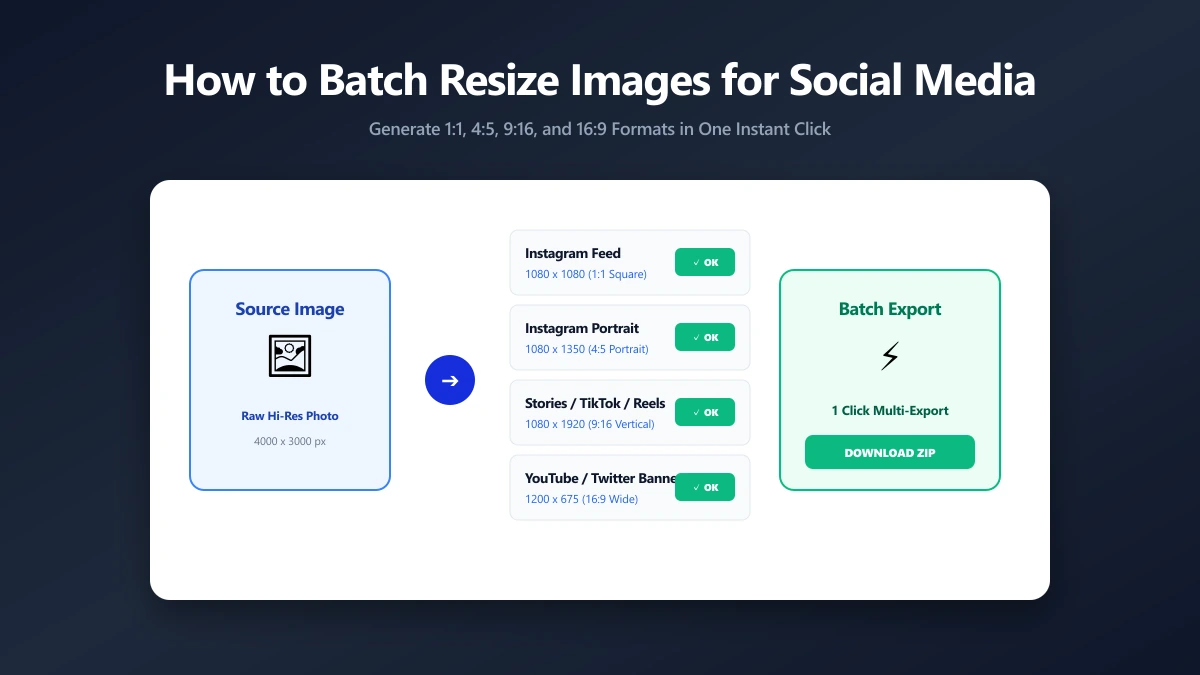The image size is (1200, 675).
Task: Select 'YouTube / Twitter Banner' label
Action: 600,478
